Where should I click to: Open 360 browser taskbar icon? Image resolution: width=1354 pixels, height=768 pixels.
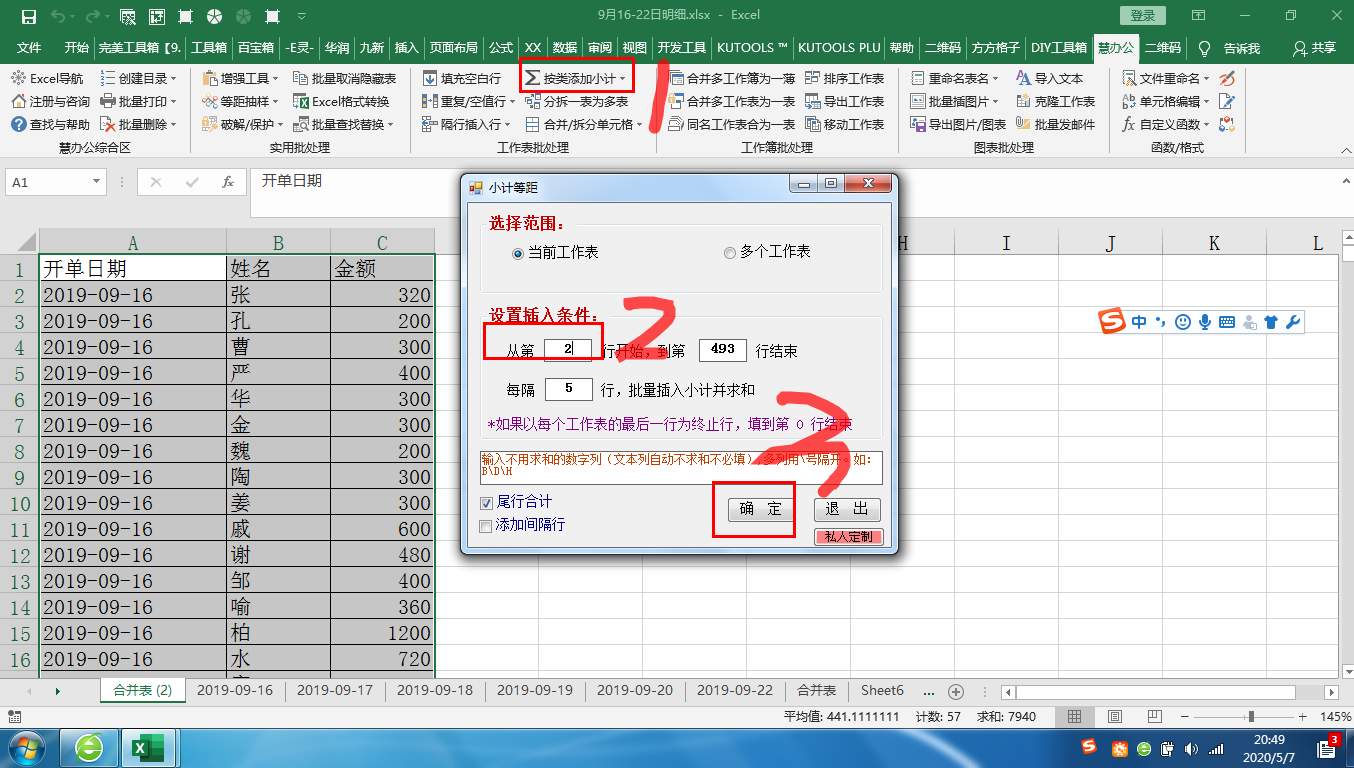pos(89,748)
